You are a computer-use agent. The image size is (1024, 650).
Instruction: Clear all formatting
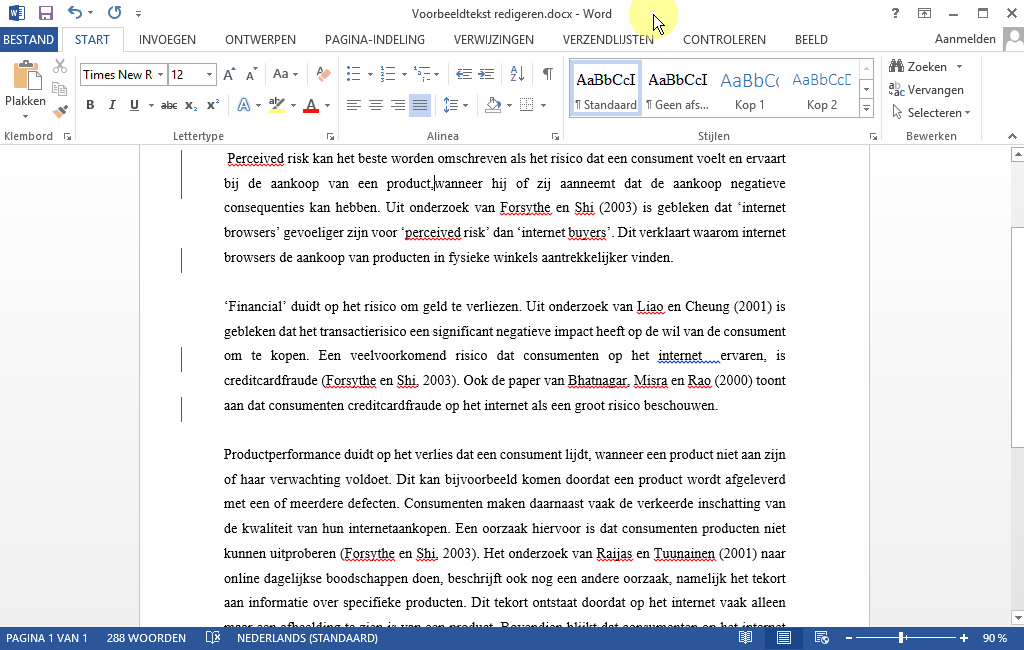323,74
